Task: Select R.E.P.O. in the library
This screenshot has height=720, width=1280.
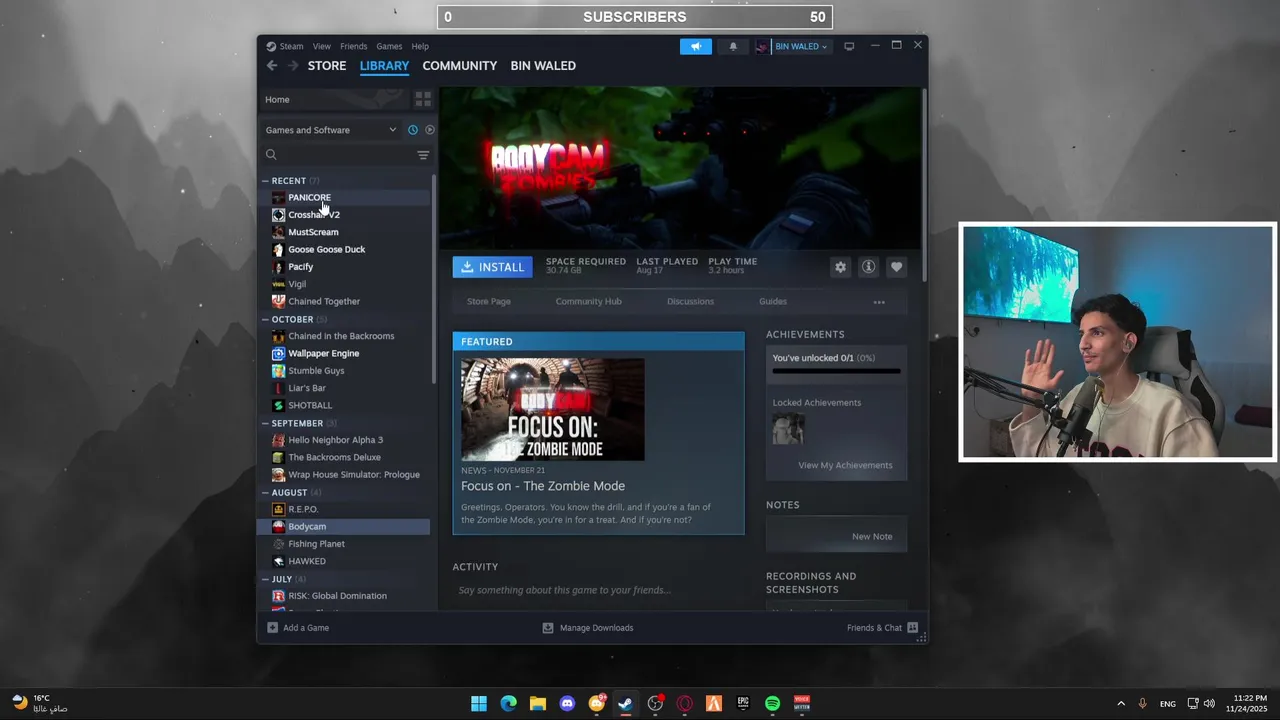Action: point(346,509)
